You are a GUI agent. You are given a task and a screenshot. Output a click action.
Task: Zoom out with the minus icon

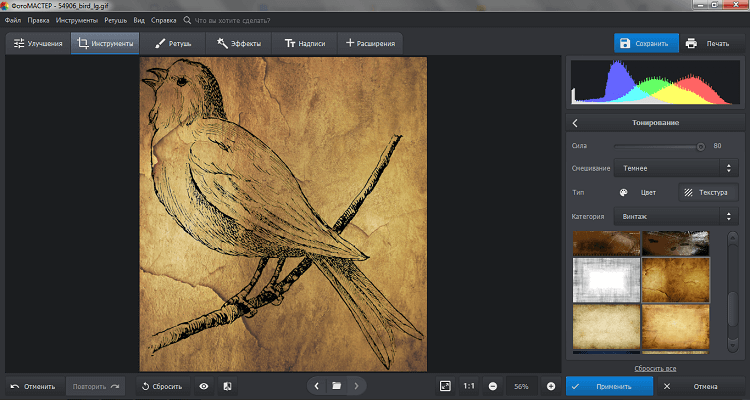(493, 386)
